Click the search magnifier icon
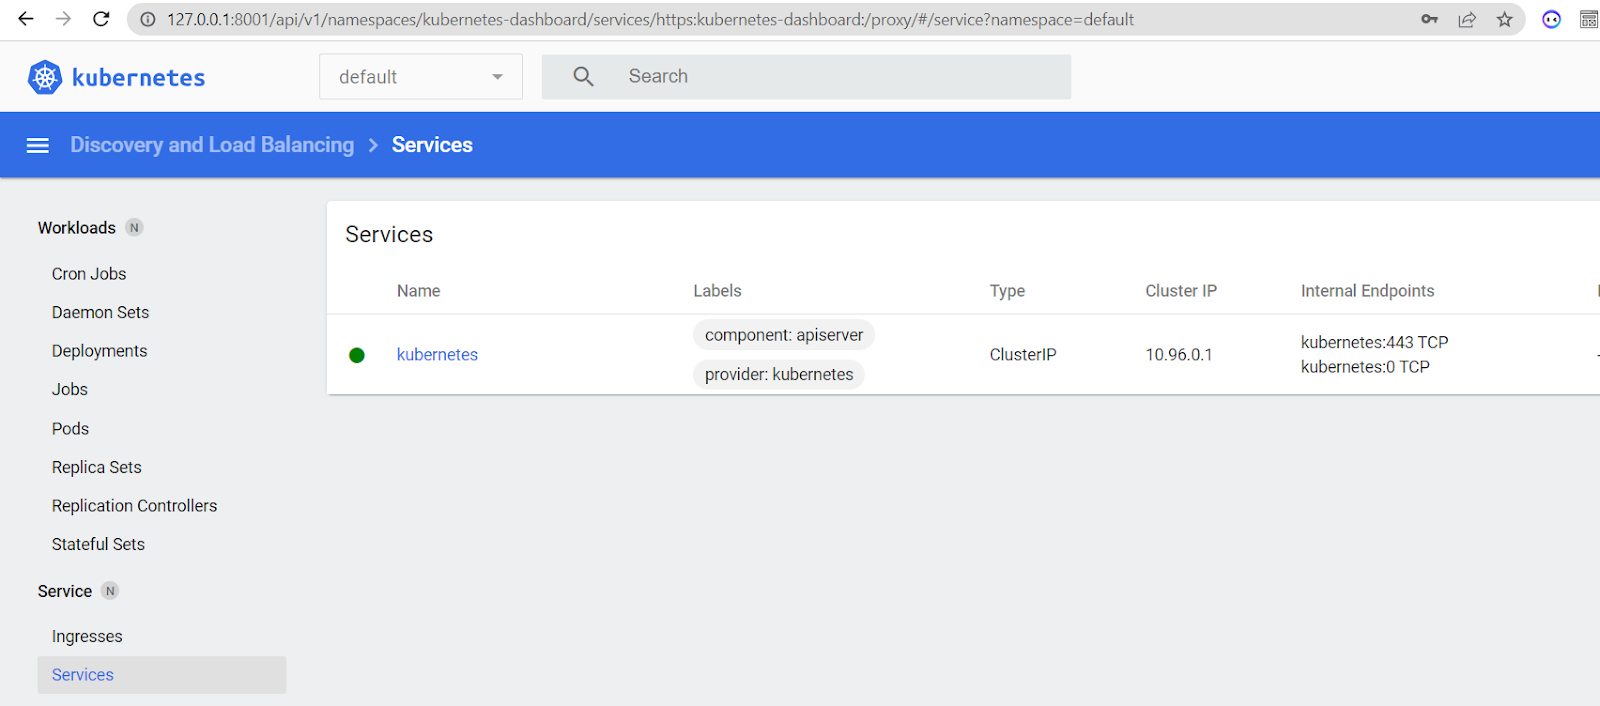Screen dimensions: 1600x706 pos(583,76)
